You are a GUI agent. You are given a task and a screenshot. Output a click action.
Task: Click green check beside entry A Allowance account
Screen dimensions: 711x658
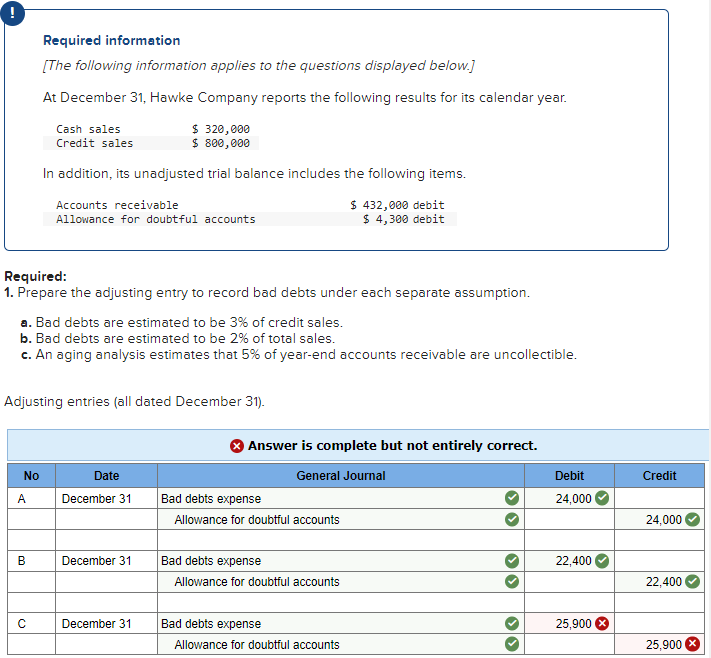tap(512, 519)
